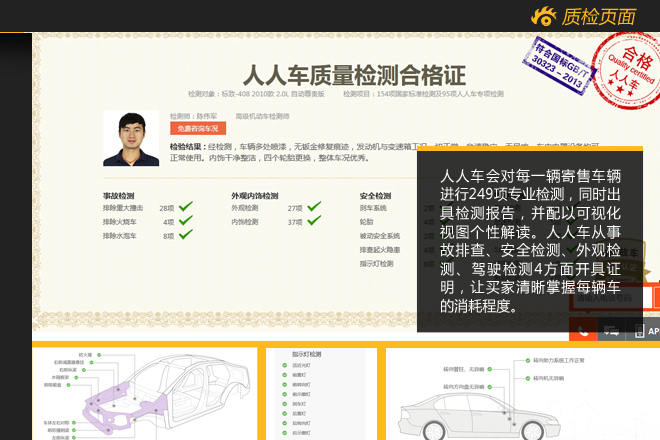Screen dimensions: 660x440
Task: Click the dark overlay describing 249项专业检测
Action: tap(530, 239)
